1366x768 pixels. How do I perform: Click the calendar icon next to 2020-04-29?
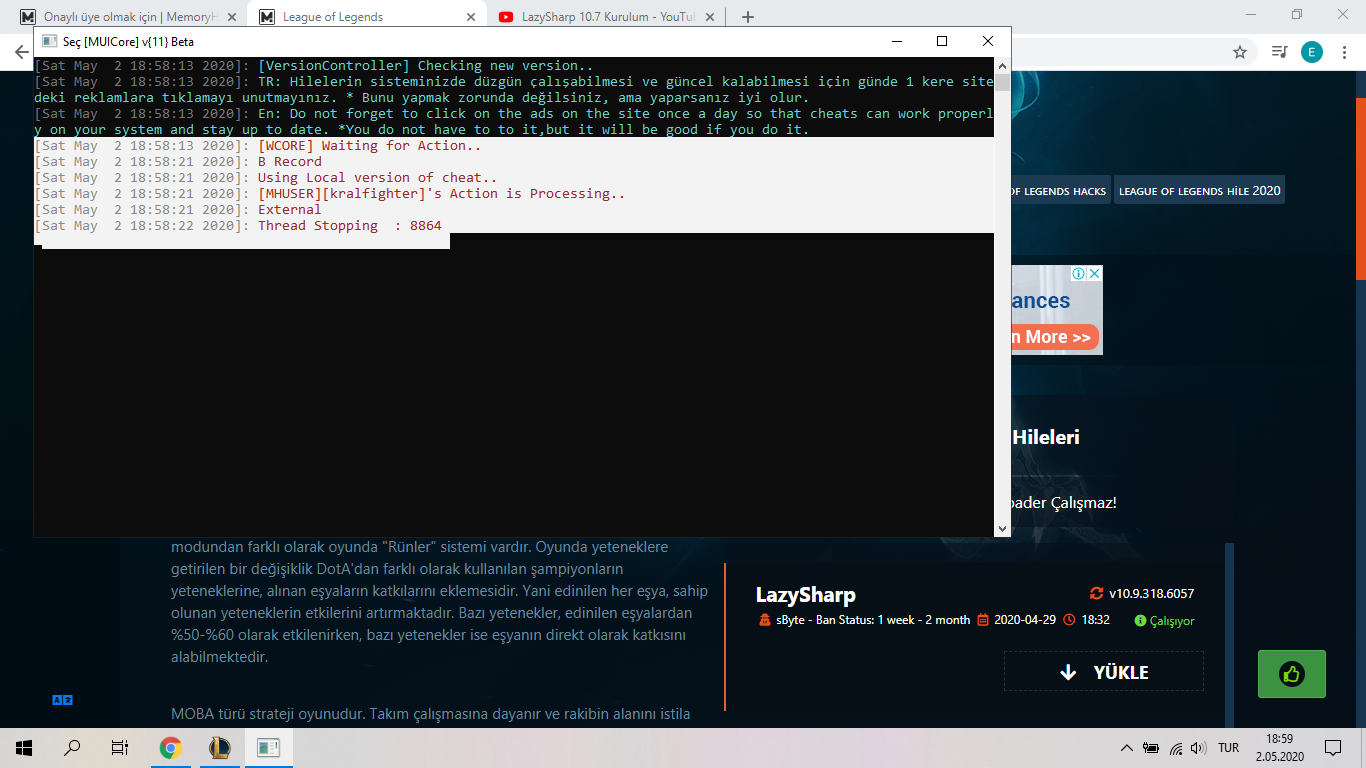[x=983, y=620]
